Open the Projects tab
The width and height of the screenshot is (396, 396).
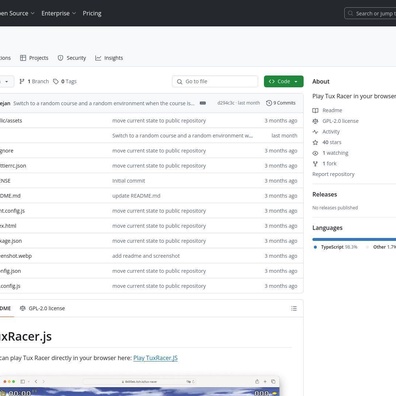pos(34,58)
